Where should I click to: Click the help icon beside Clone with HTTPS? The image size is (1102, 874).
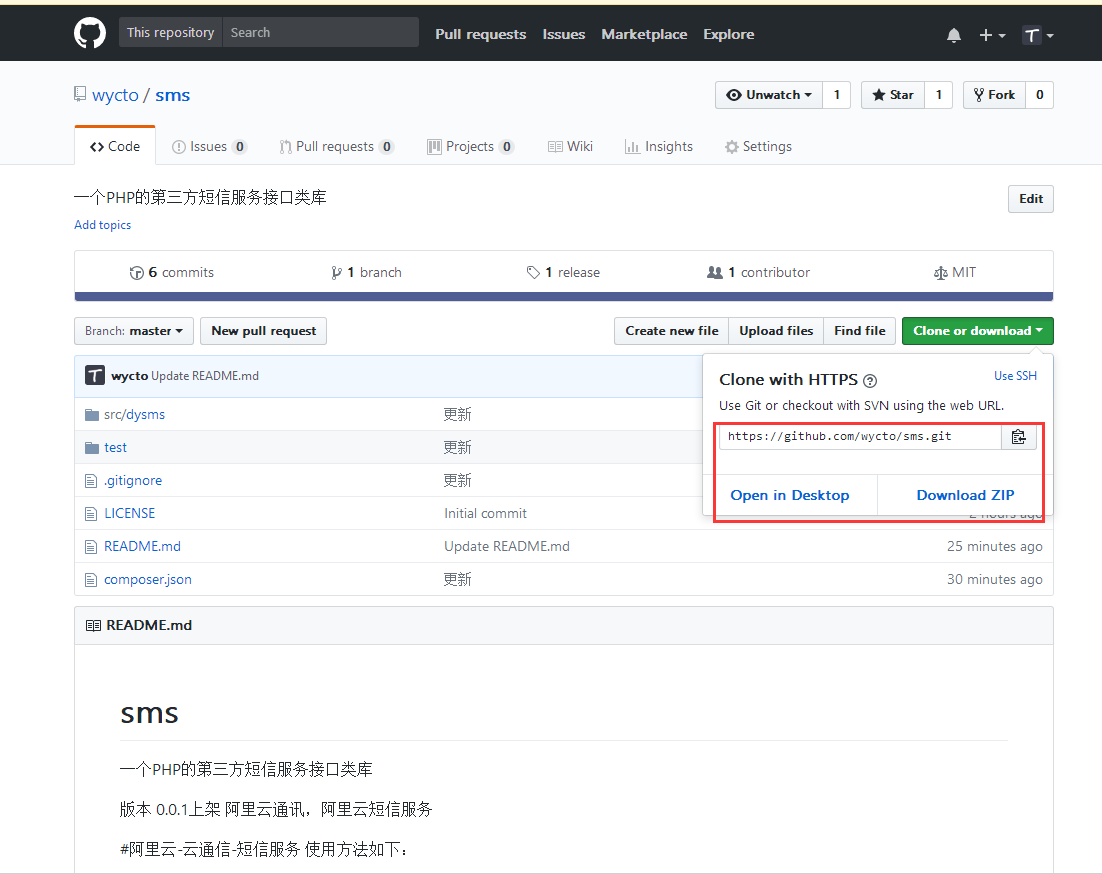870,381
